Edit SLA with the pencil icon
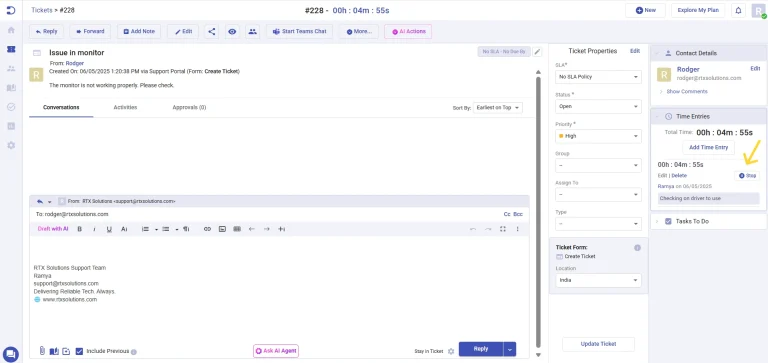The width and height of the screenshot is (768, 363). coord(537,51)
